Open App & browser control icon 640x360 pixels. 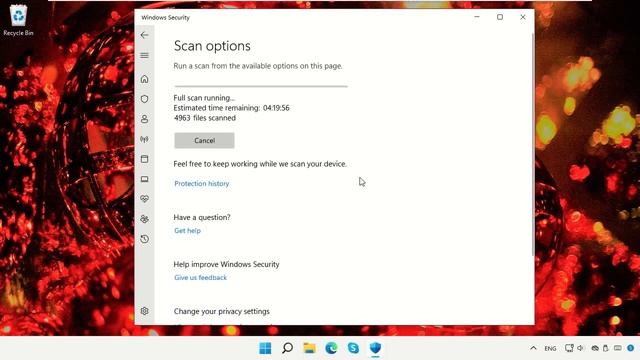(144, 159)
